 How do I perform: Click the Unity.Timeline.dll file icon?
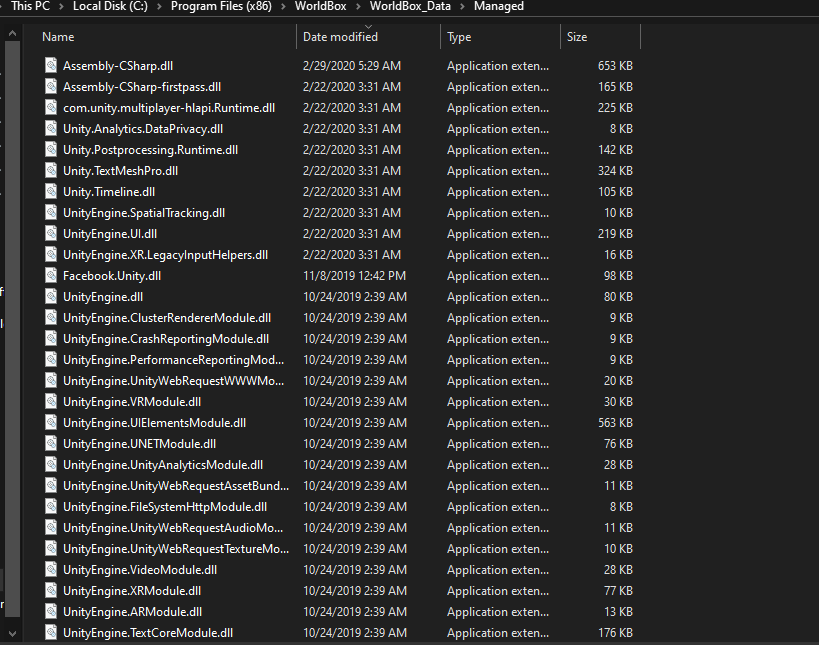[x=51, y=191]
